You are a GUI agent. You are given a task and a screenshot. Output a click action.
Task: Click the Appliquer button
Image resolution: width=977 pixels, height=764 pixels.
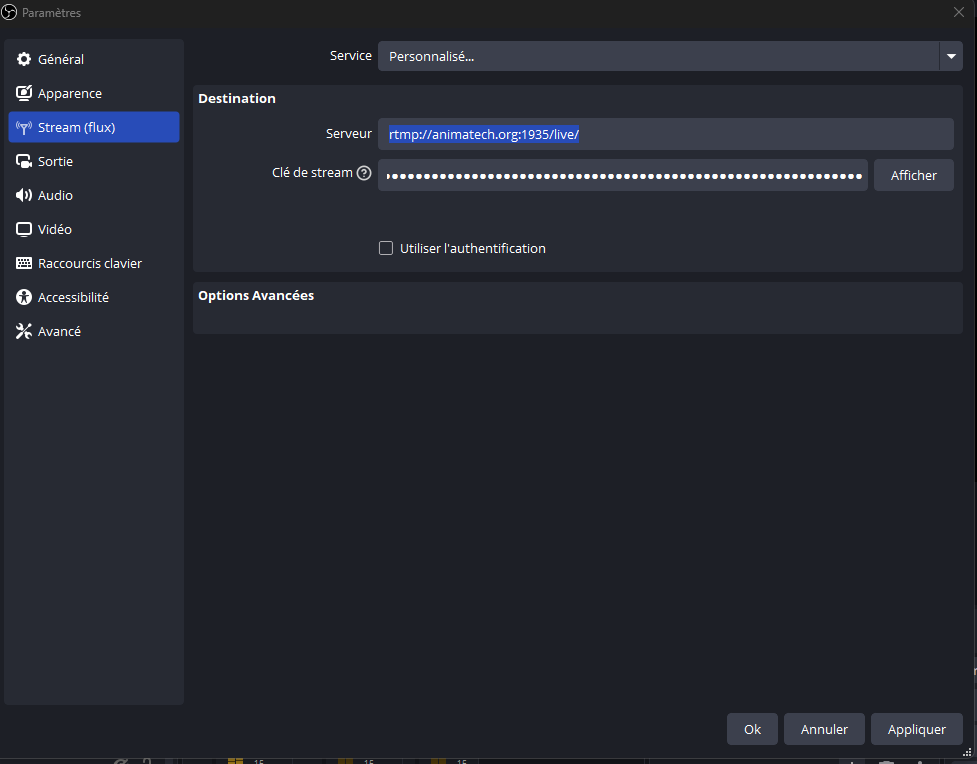coord(916,730)
